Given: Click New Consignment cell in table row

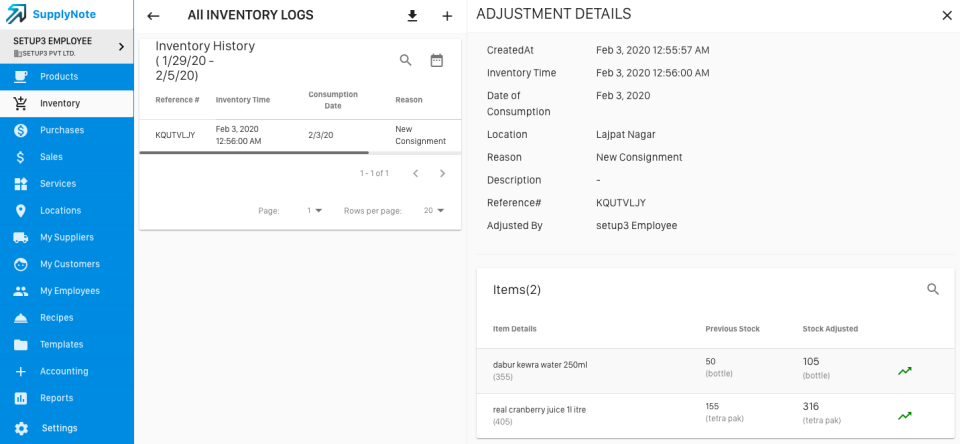Looking at the screenshot, I should click(421, 135).
